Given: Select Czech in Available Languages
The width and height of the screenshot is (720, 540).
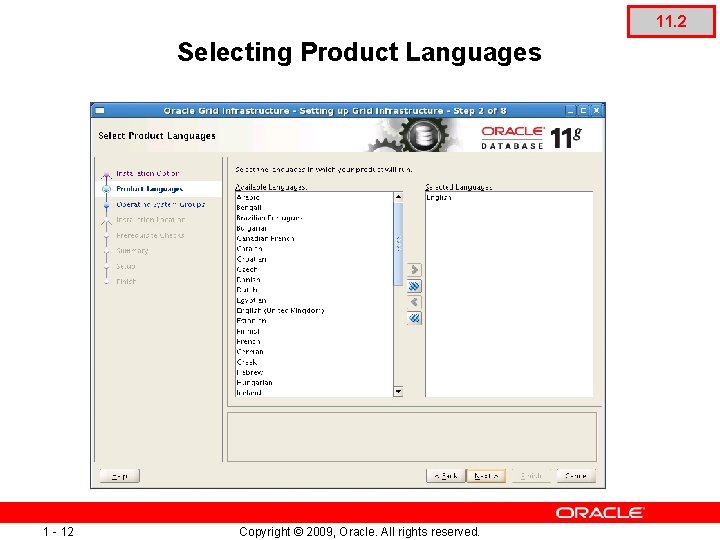Looking at the screenshot, I should click(x=314, y=270).
